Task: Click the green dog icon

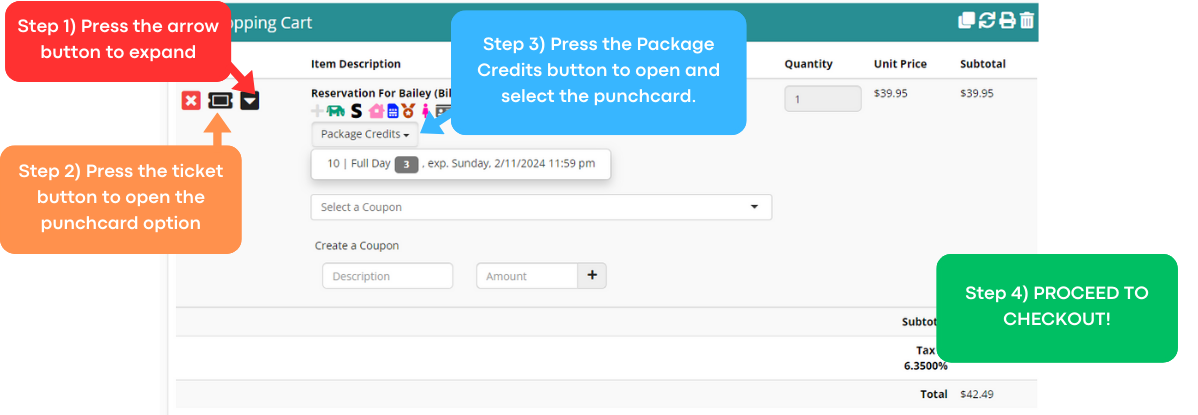Action: [x=336, y=111]
